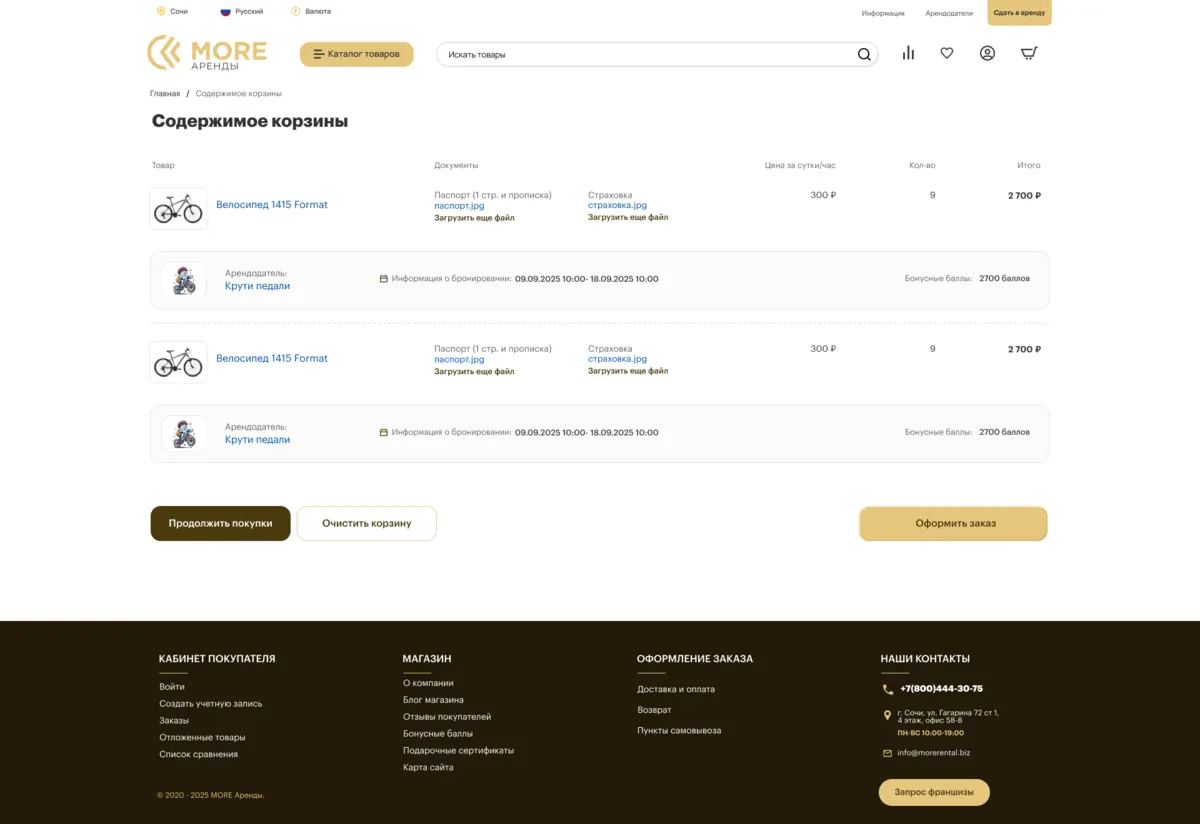Open the Валюта currency selector
Image resolution: width=1200 pixels, height=824 pixels.
click(x=311, y=12)
